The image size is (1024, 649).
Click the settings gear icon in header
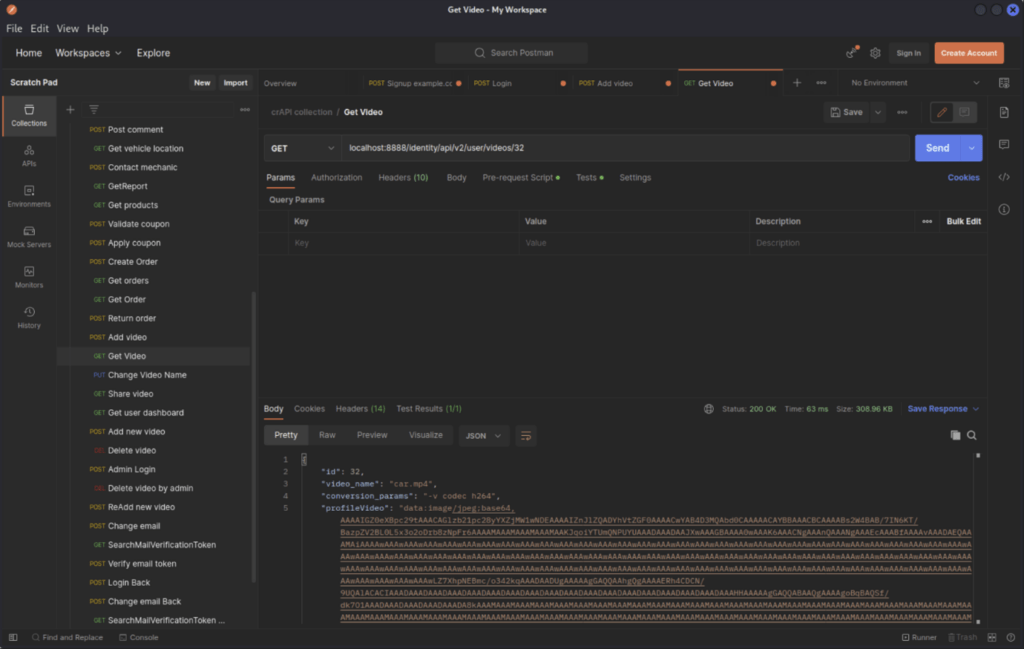tap(875, 53)
